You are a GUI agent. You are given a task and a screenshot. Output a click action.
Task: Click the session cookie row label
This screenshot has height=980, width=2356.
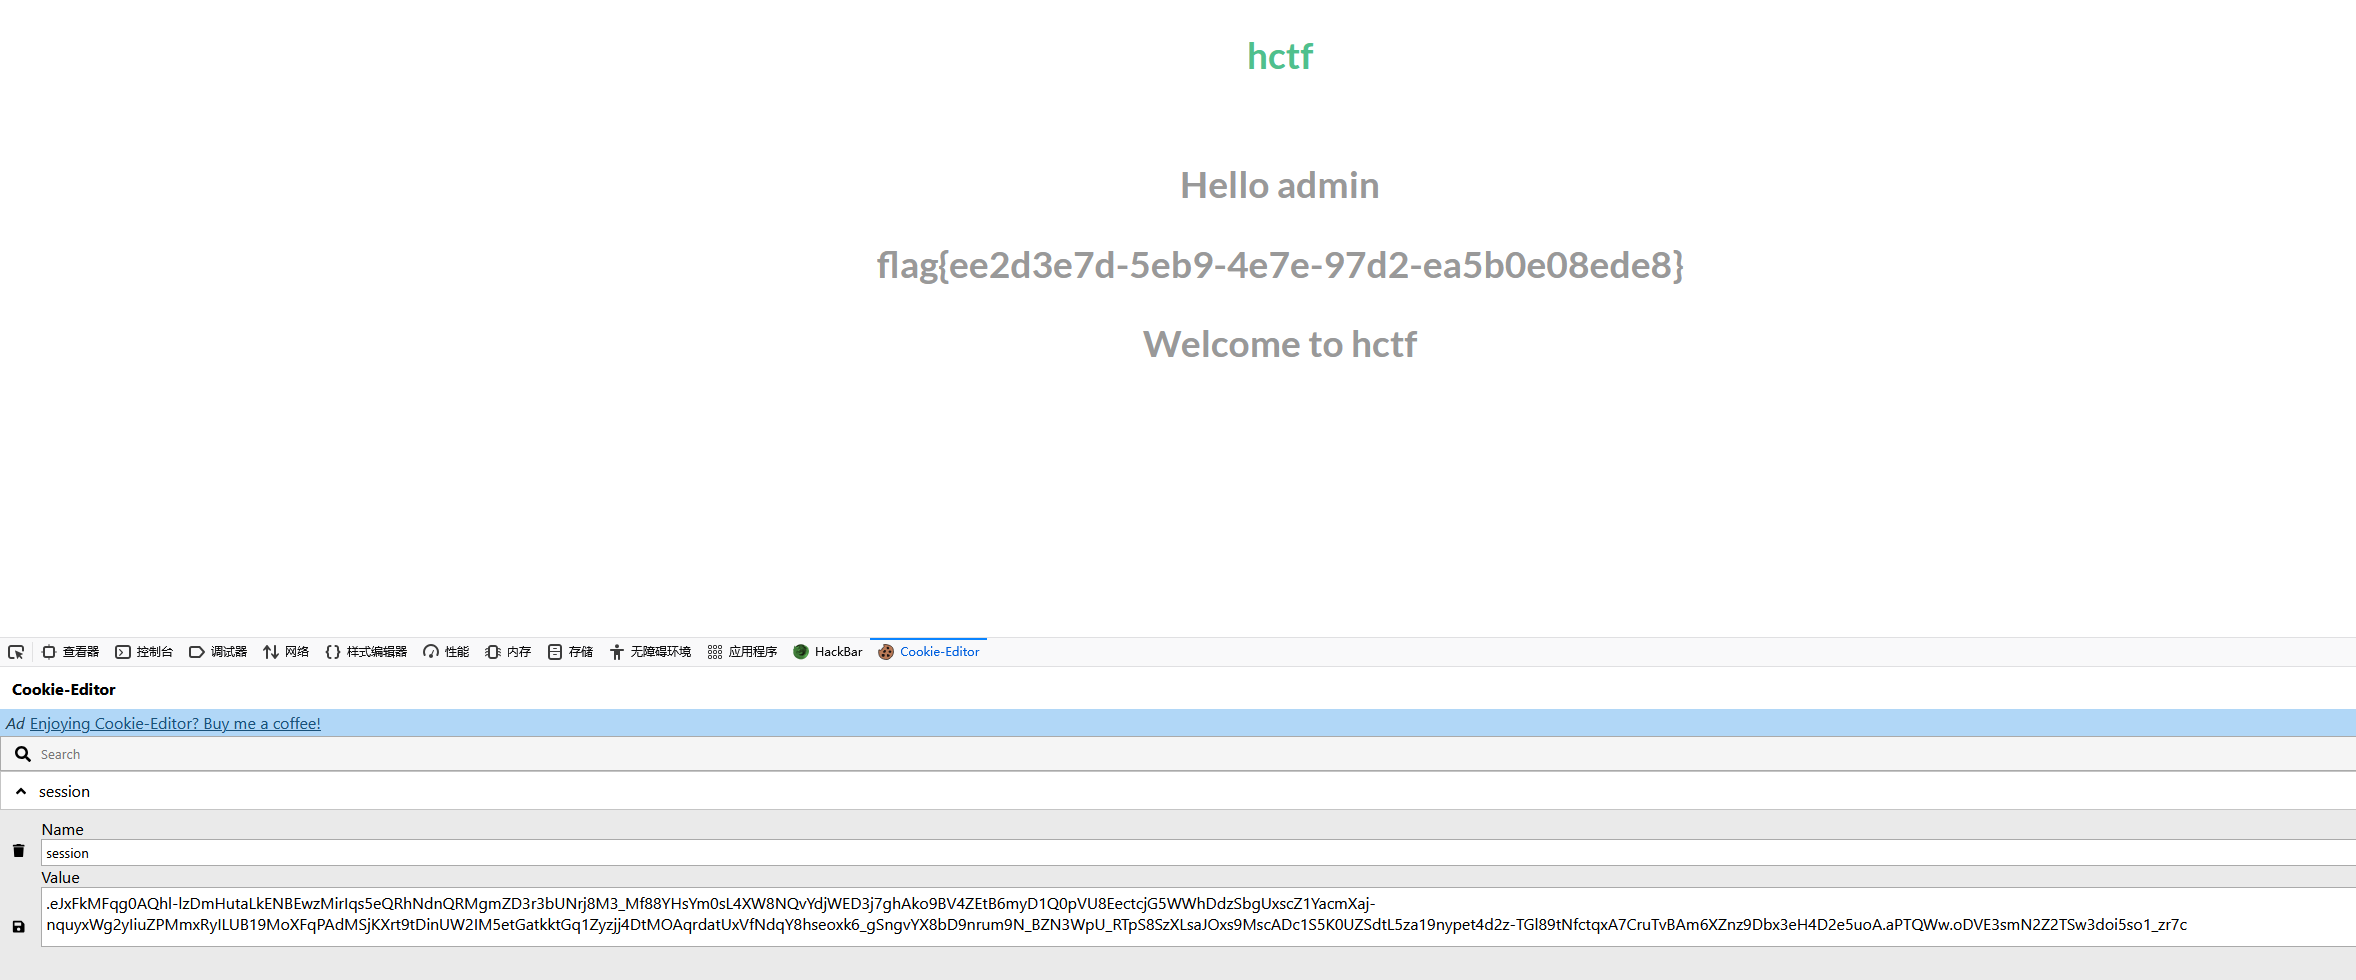(64, 792)
